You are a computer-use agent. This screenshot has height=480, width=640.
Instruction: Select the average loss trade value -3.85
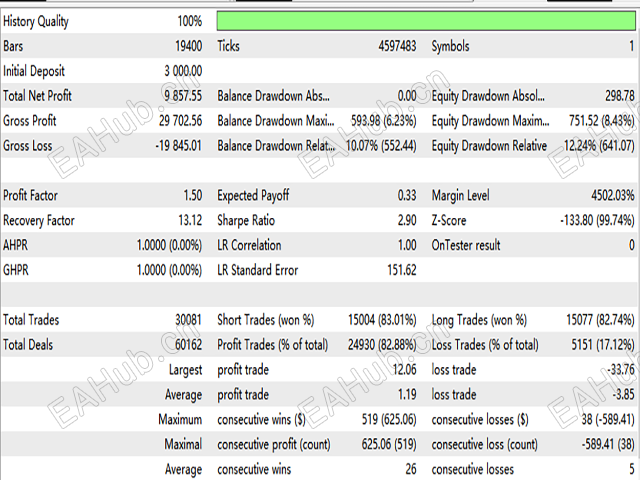click(623, 395)
